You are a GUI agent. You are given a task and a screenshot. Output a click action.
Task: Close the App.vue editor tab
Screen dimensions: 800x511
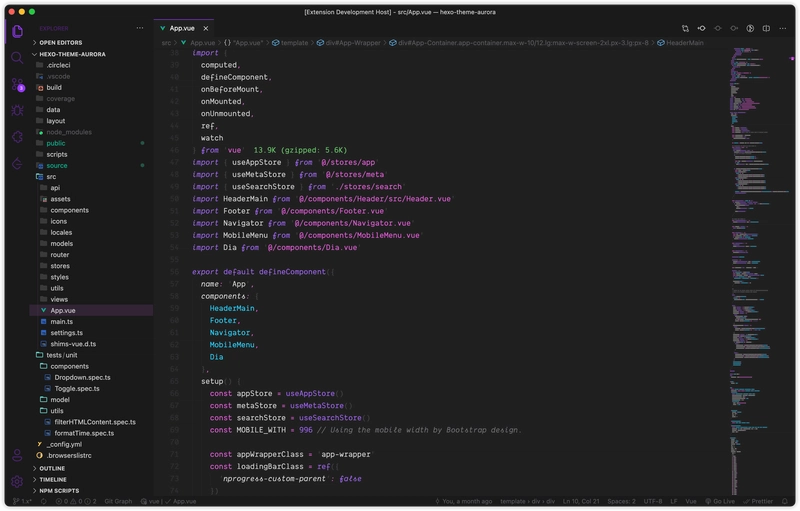pyautogui.click(x=206, y=29)
